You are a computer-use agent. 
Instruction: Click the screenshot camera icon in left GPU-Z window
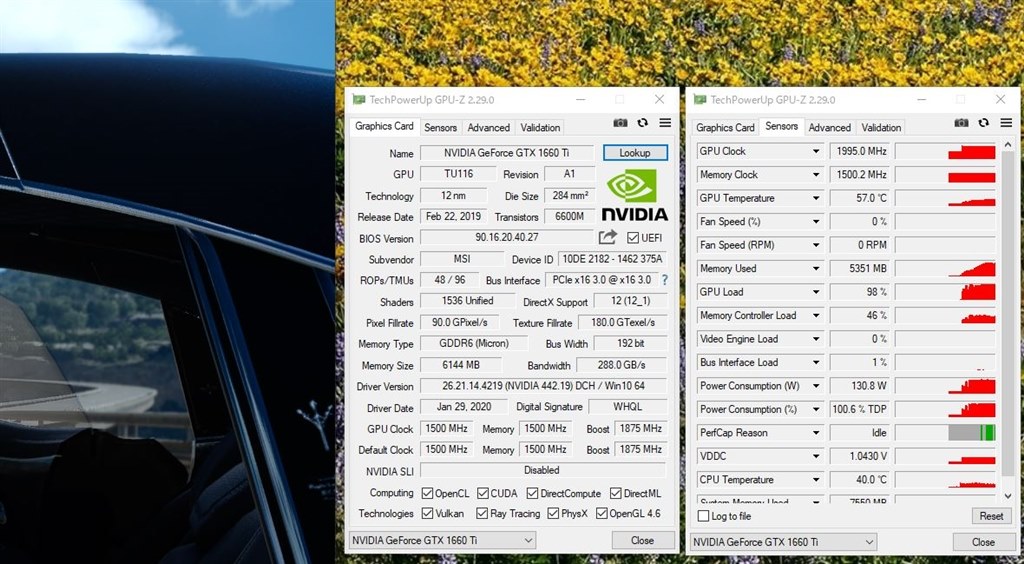(620, 123)
